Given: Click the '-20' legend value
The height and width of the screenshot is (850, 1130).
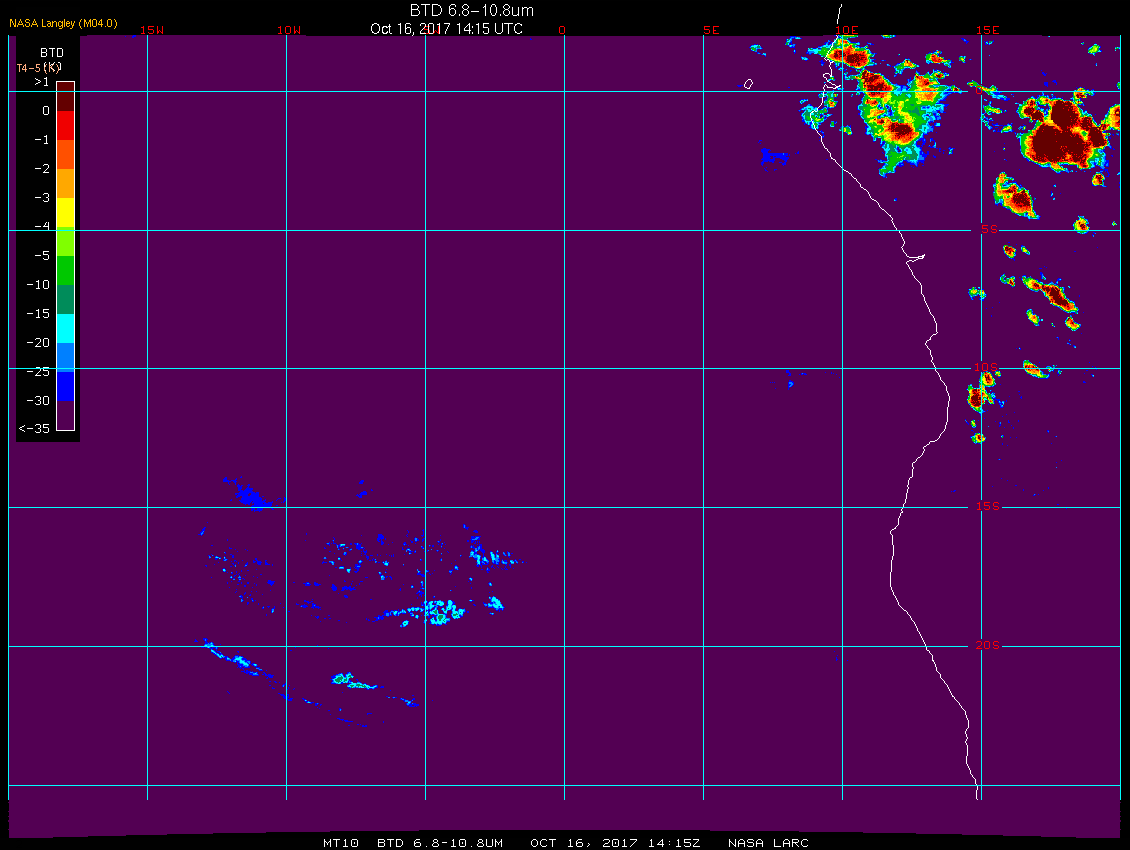Looking at the screenshot, I should (38, 342).
